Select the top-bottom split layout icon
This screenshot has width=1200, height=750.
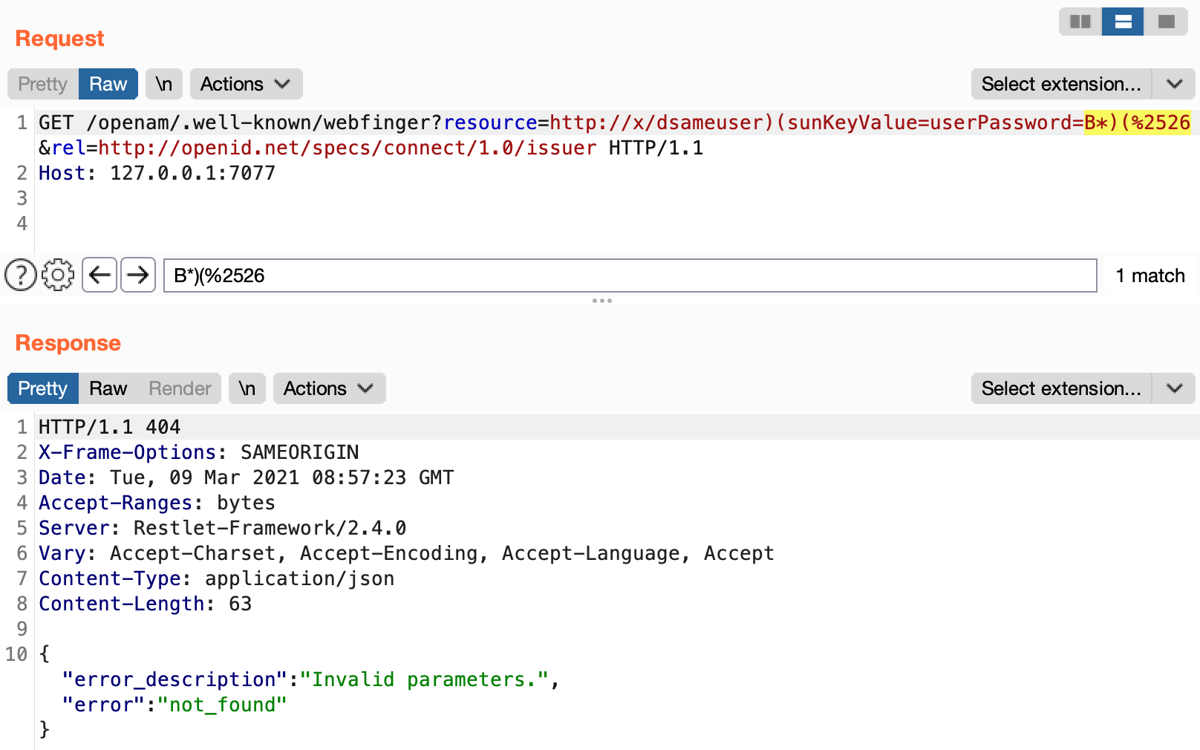(1123, 22)
